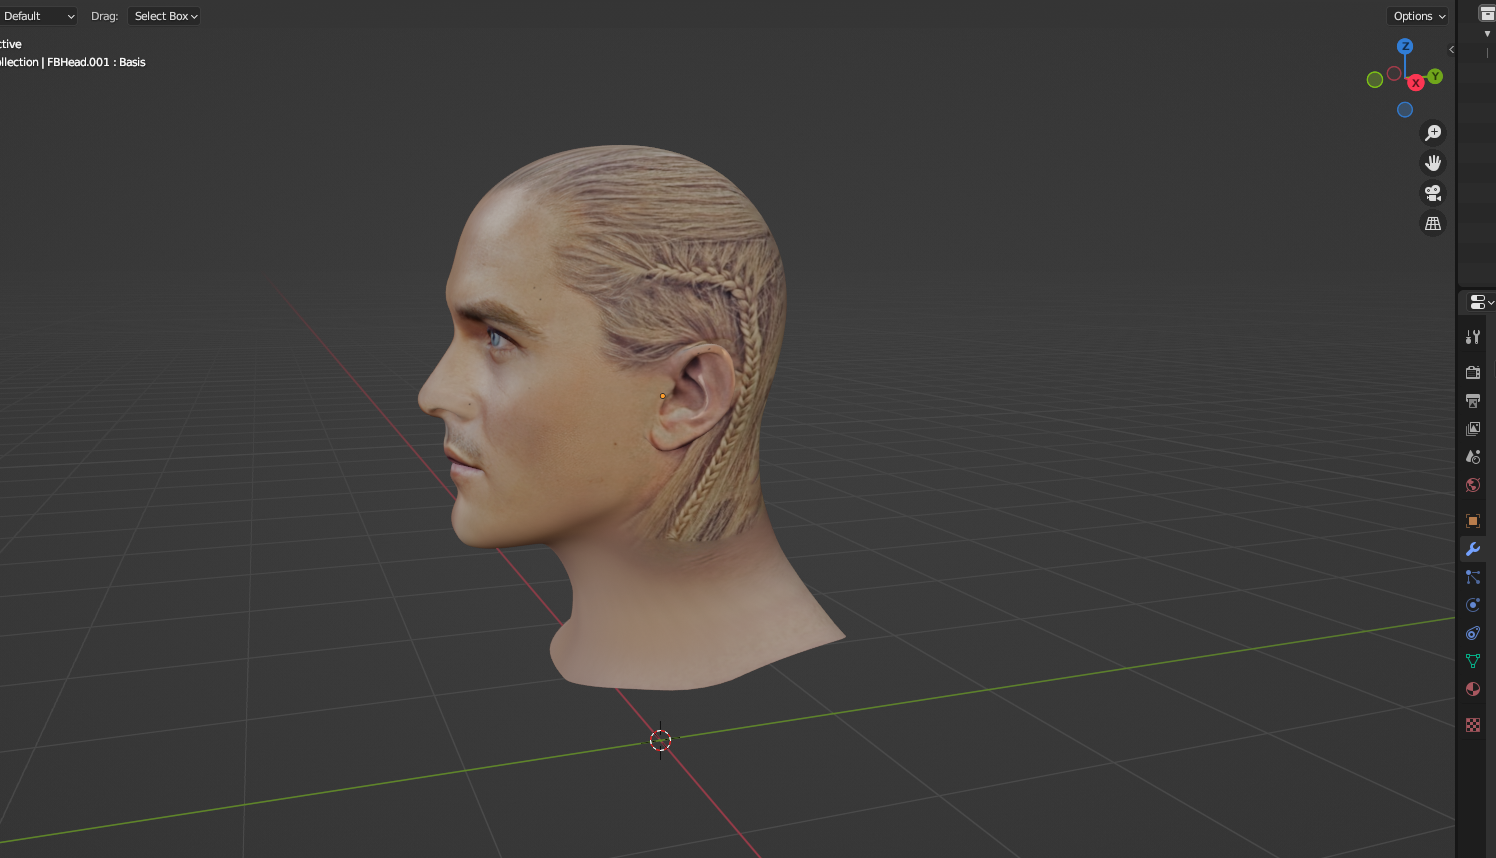Click the 'FBHead.001 : Basis' object label text

coord(96,62)
